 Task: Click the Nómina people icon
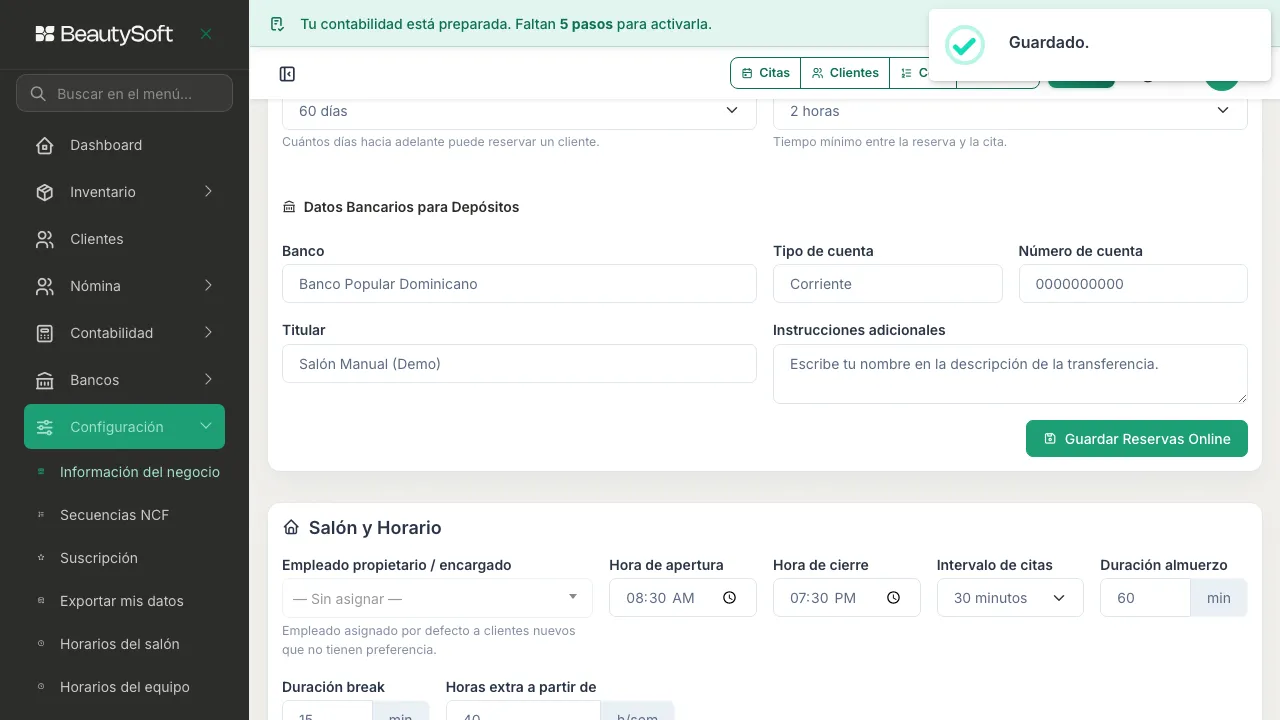pos(45,286)
